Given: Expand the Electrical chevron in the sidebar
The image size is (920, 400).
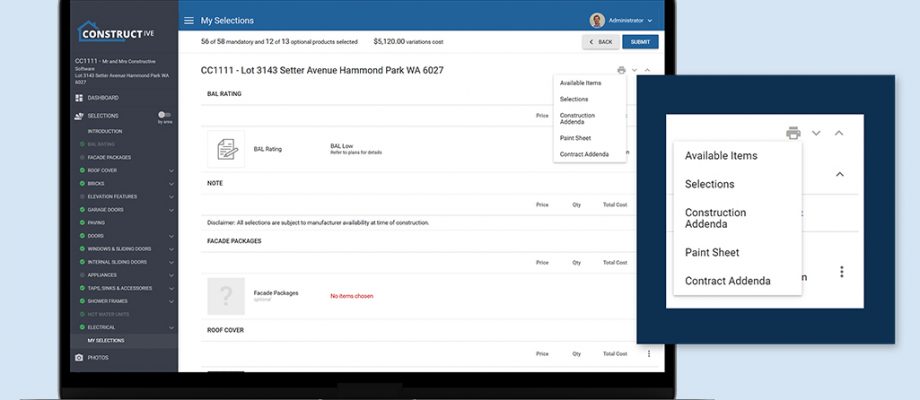Looking at the screenshot, I should 171,327.
